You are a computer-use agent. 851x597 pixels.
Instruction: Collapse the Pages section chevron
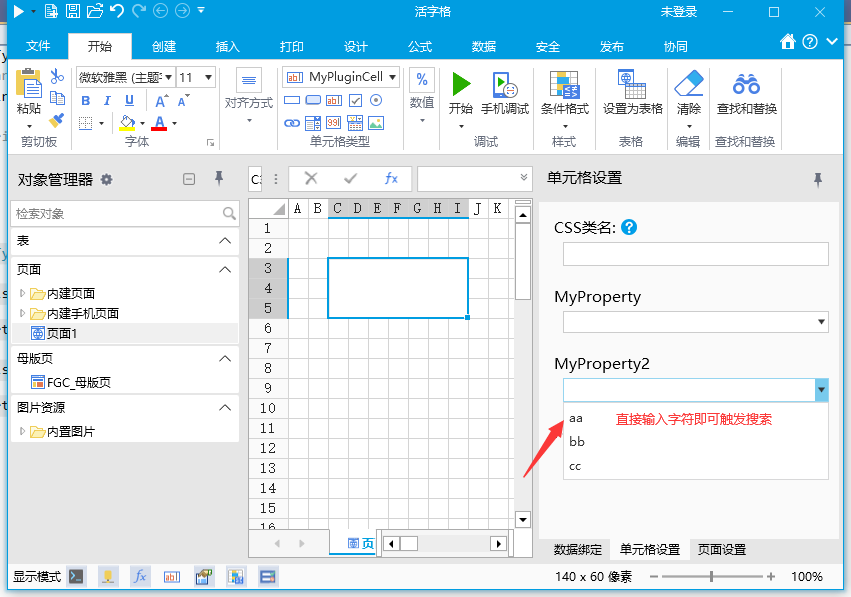pyautogui.click(x=225, y=269)
